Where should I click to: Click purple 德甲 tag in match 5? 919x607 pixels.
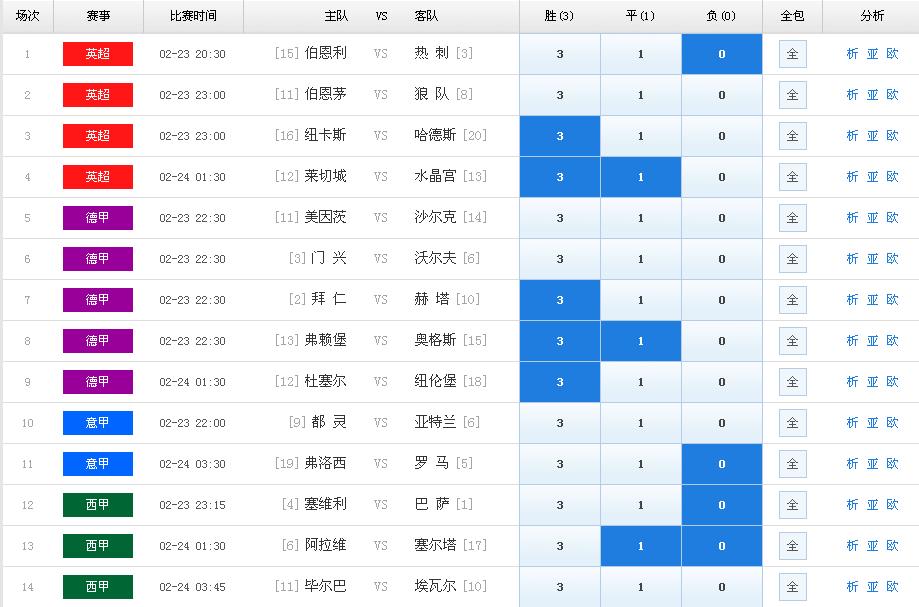(98, 218)
